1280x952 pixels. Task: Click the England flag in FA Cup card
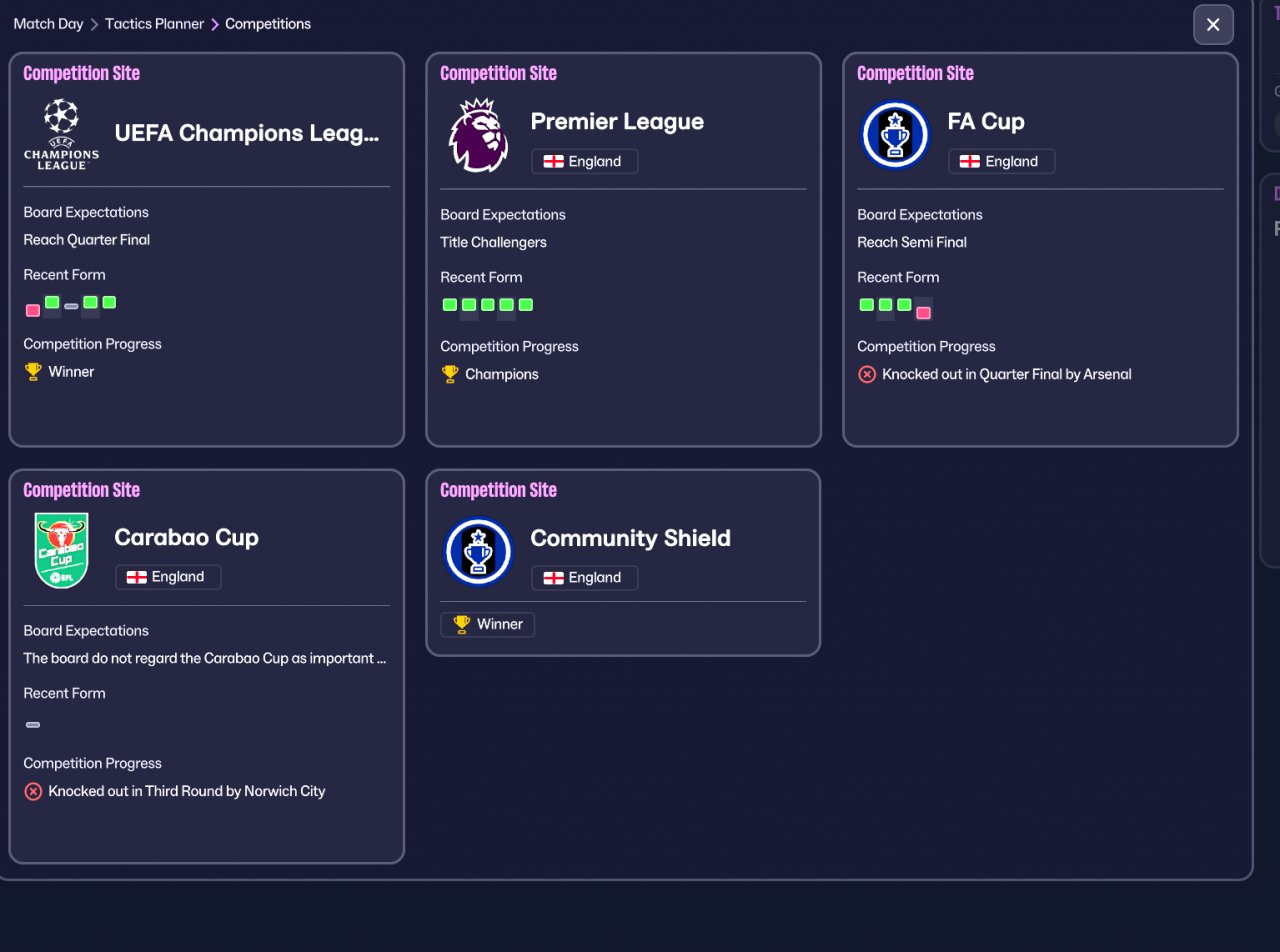(970, 161)
